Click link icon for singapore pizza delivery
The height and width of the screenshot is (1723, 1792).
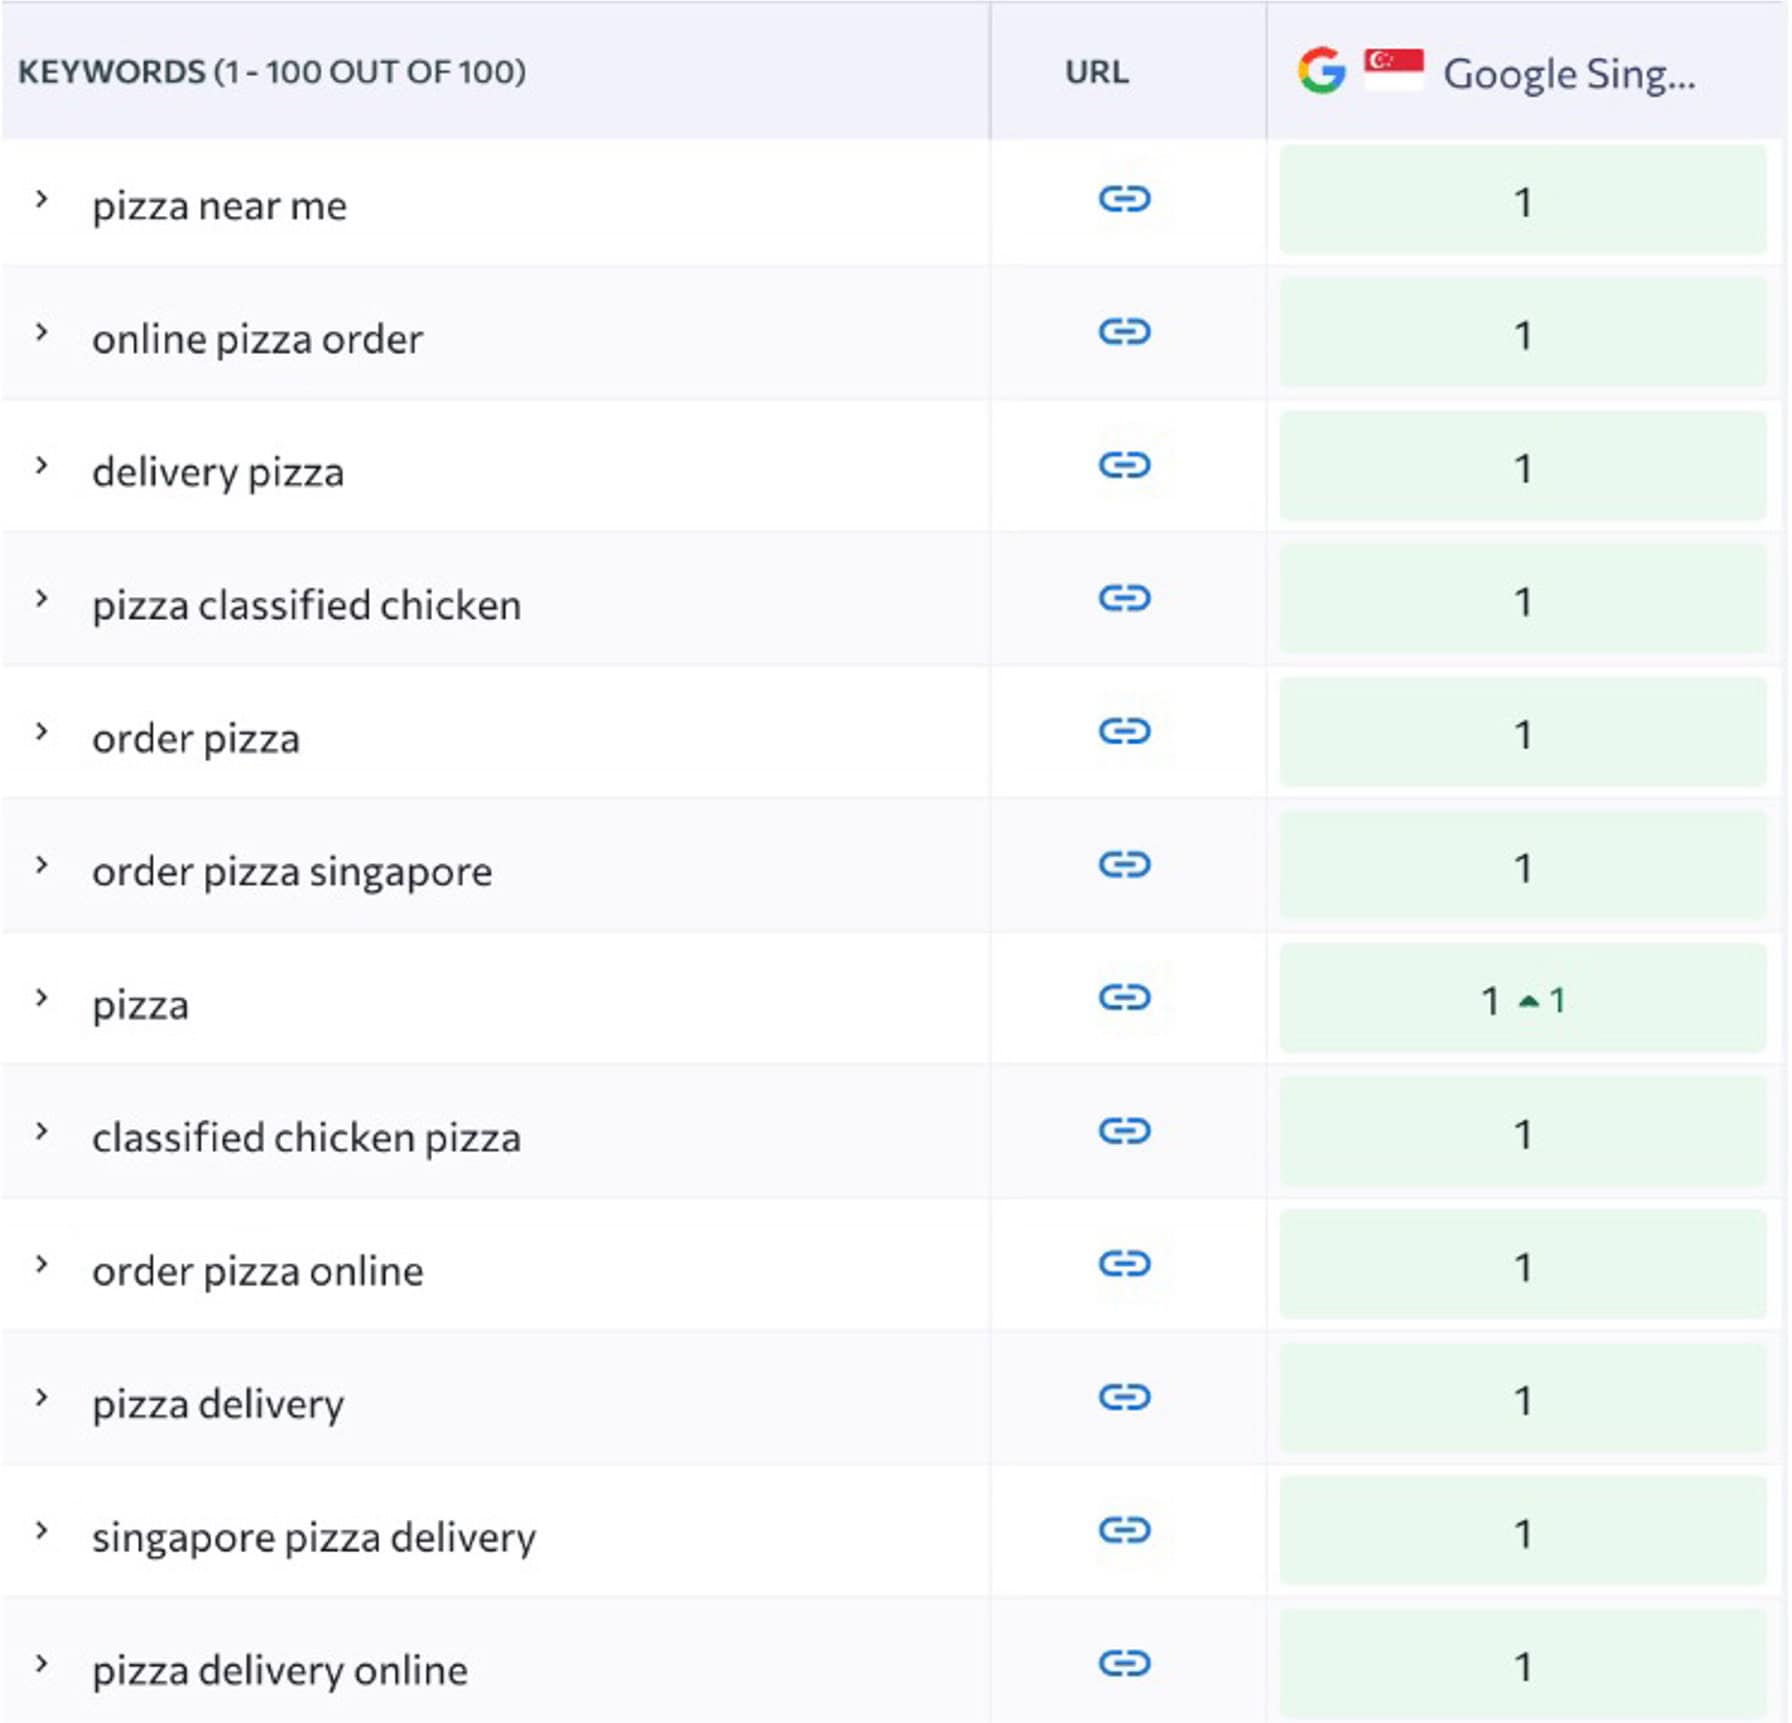pos(1124,1530)
